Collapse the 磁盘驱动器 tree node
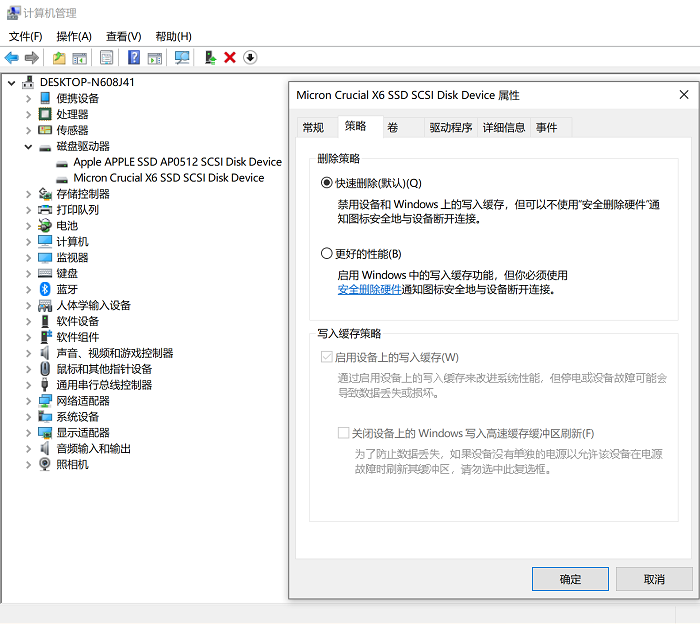The image size is (700, 624). coord(28,146)
